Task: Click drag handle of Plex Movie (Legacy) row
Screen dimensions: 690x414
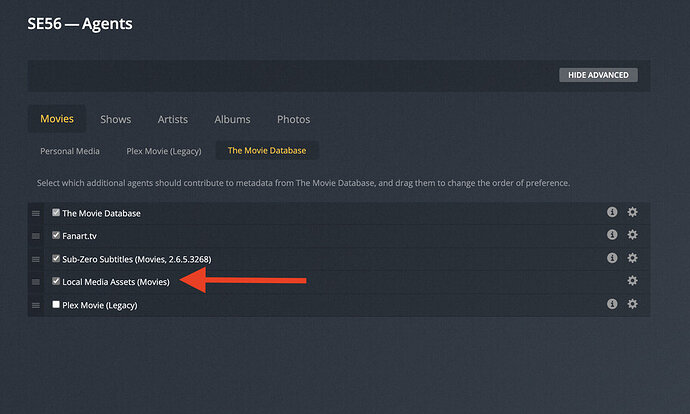Action: pyautogui.click(x=36, y=305)
